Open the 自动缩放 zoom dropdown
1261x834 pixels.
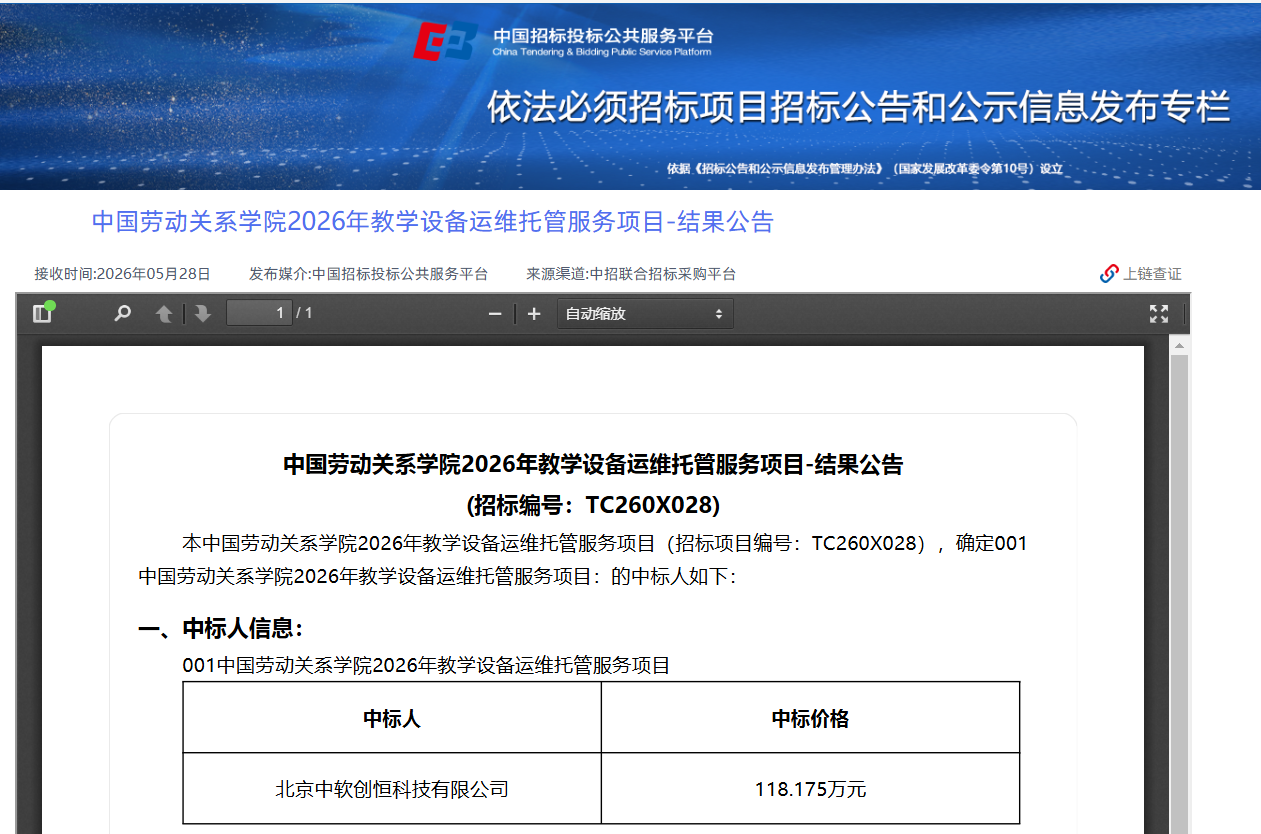click(x=645, y=314)
